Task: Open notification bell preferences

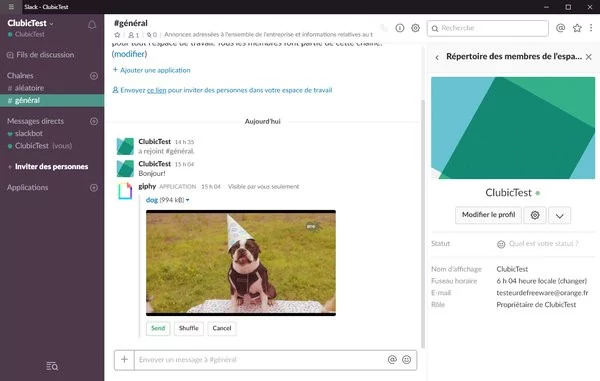Action: pyautogui.click(x=92, y=25)
